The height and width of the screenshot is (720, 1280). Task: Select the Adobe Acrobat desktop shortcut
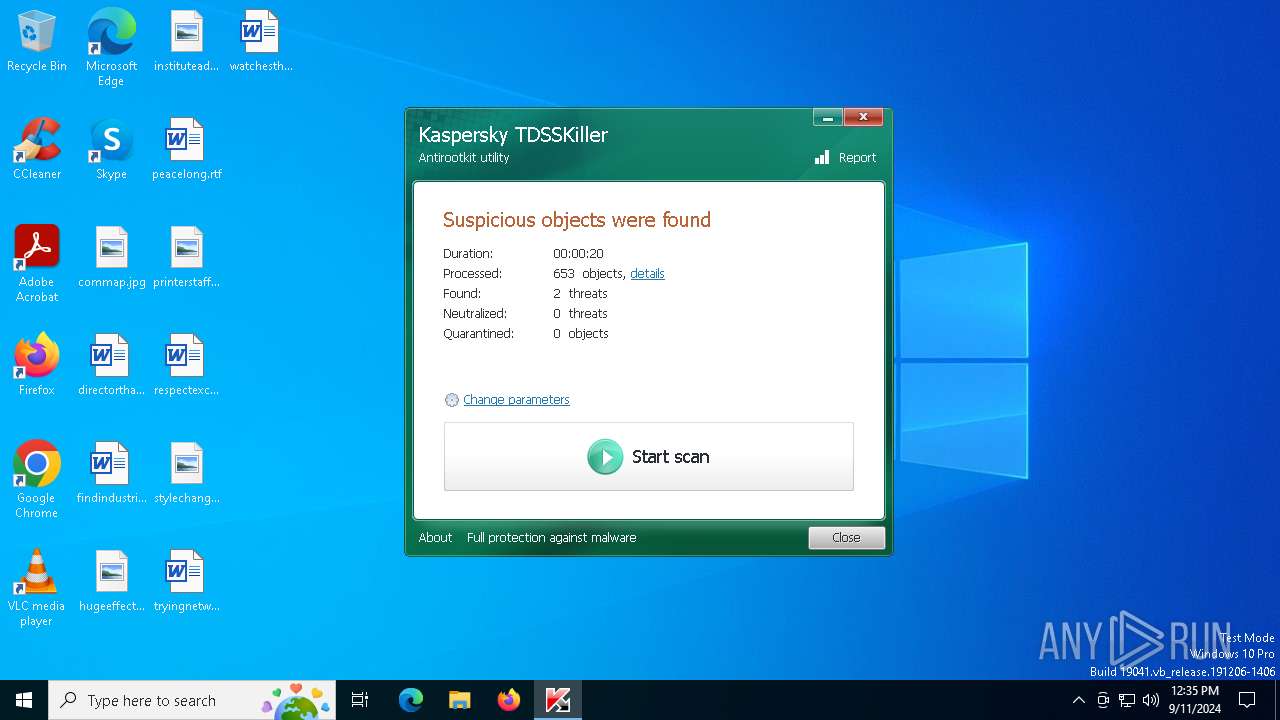pyautogui.click(x=37, y=264)
